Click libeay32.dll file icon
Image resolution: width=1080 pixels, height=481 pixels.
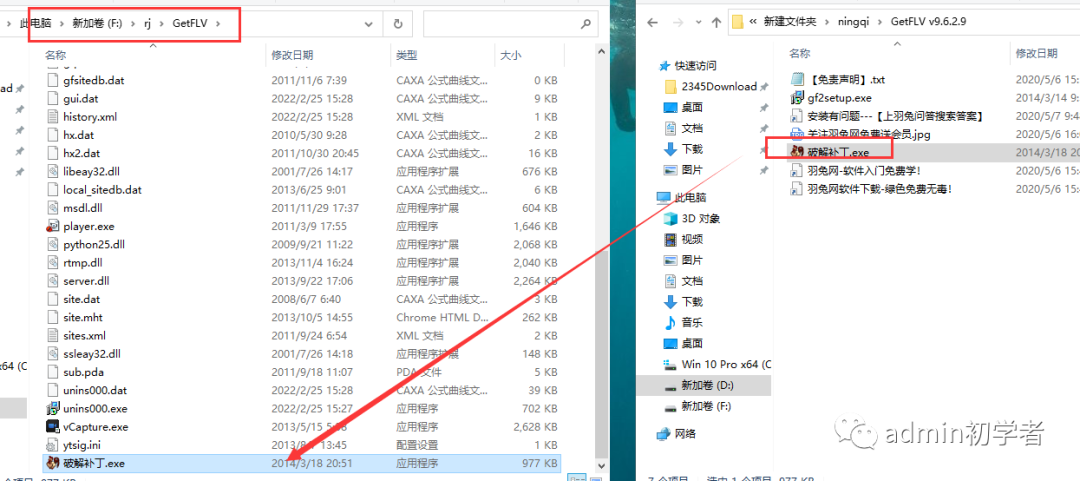click(x=53, y=171)
